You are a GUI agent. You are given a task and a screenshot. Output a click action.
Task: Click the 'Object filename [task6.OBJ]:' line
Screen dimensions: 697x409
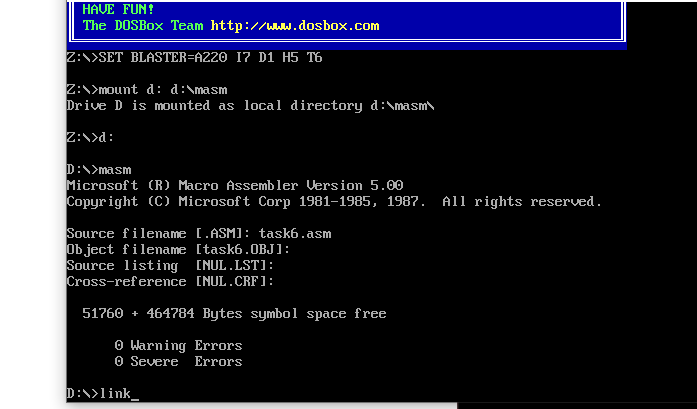coord(178,249)
